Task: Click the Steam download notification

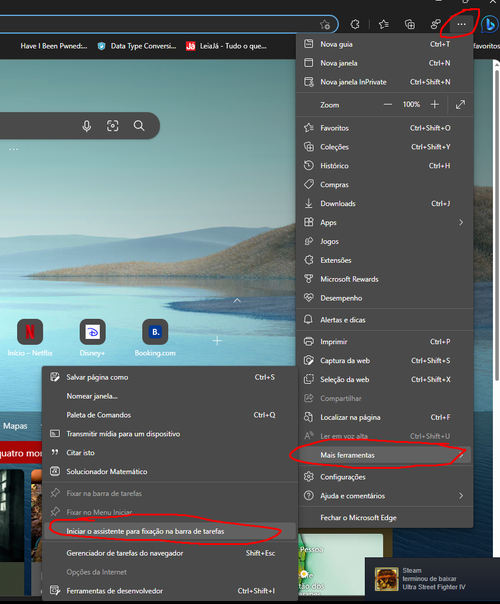Action: tap(432, 579)
